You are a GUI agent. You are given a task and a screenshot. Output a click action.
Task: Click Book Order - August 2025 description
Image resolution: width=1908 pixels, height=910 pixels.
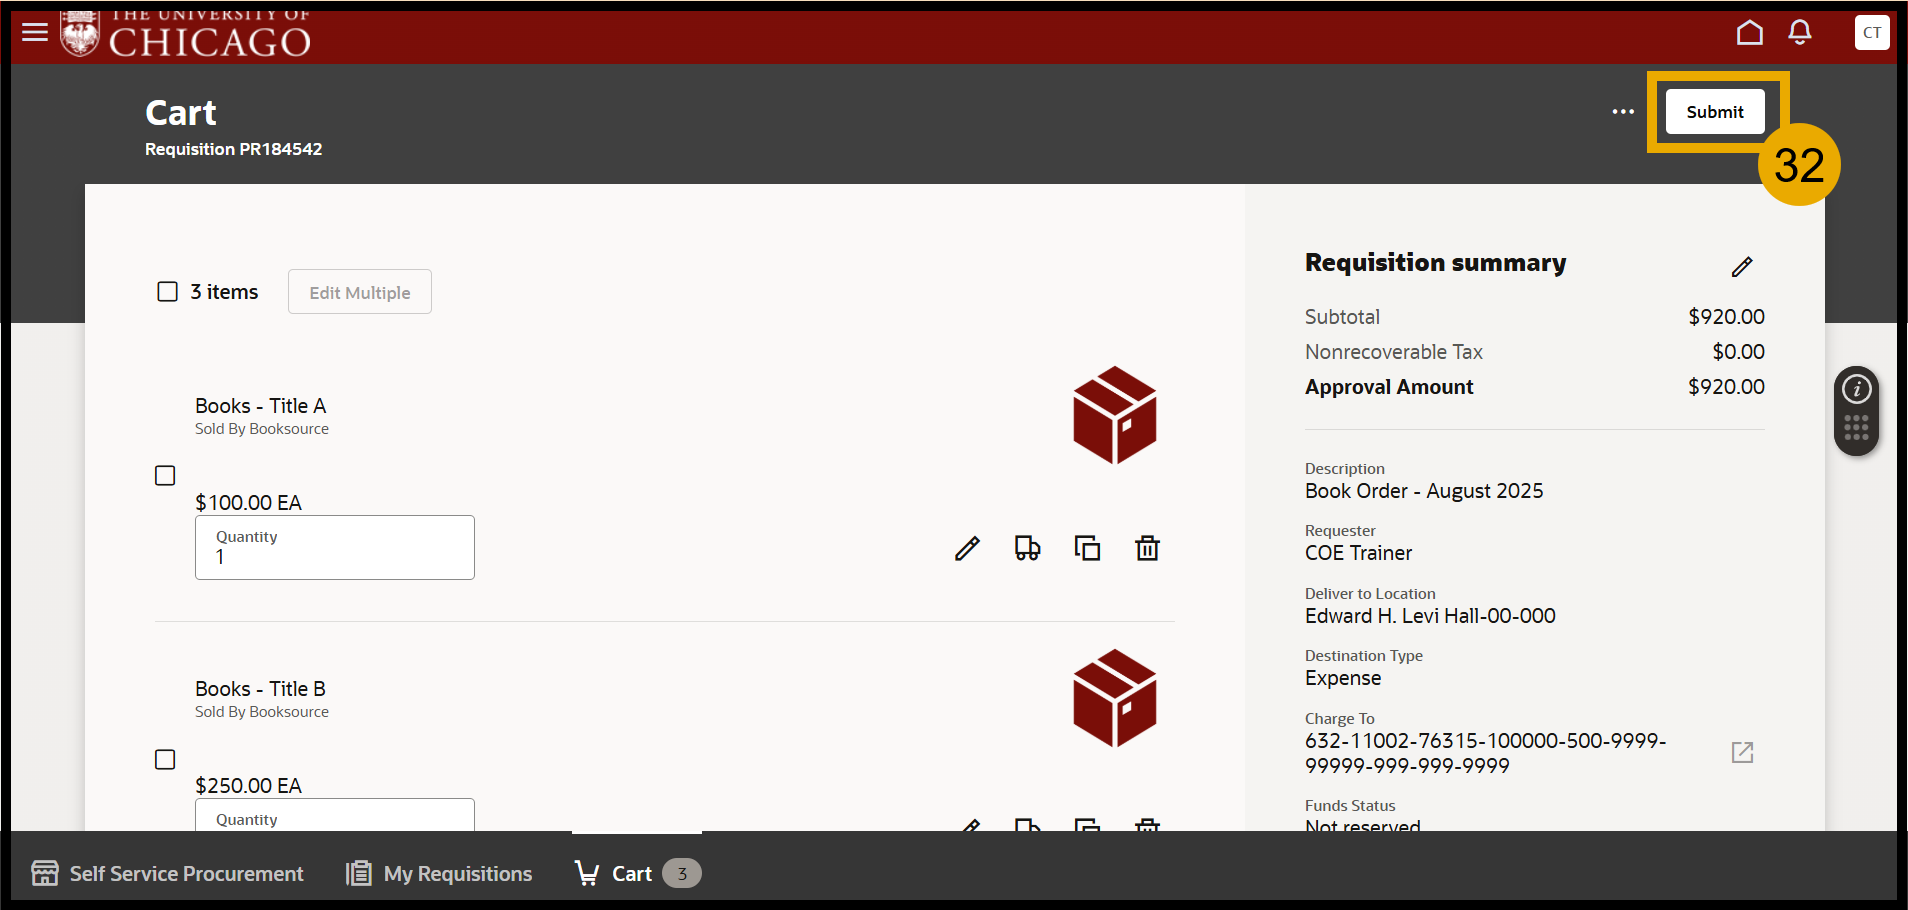1424,491
